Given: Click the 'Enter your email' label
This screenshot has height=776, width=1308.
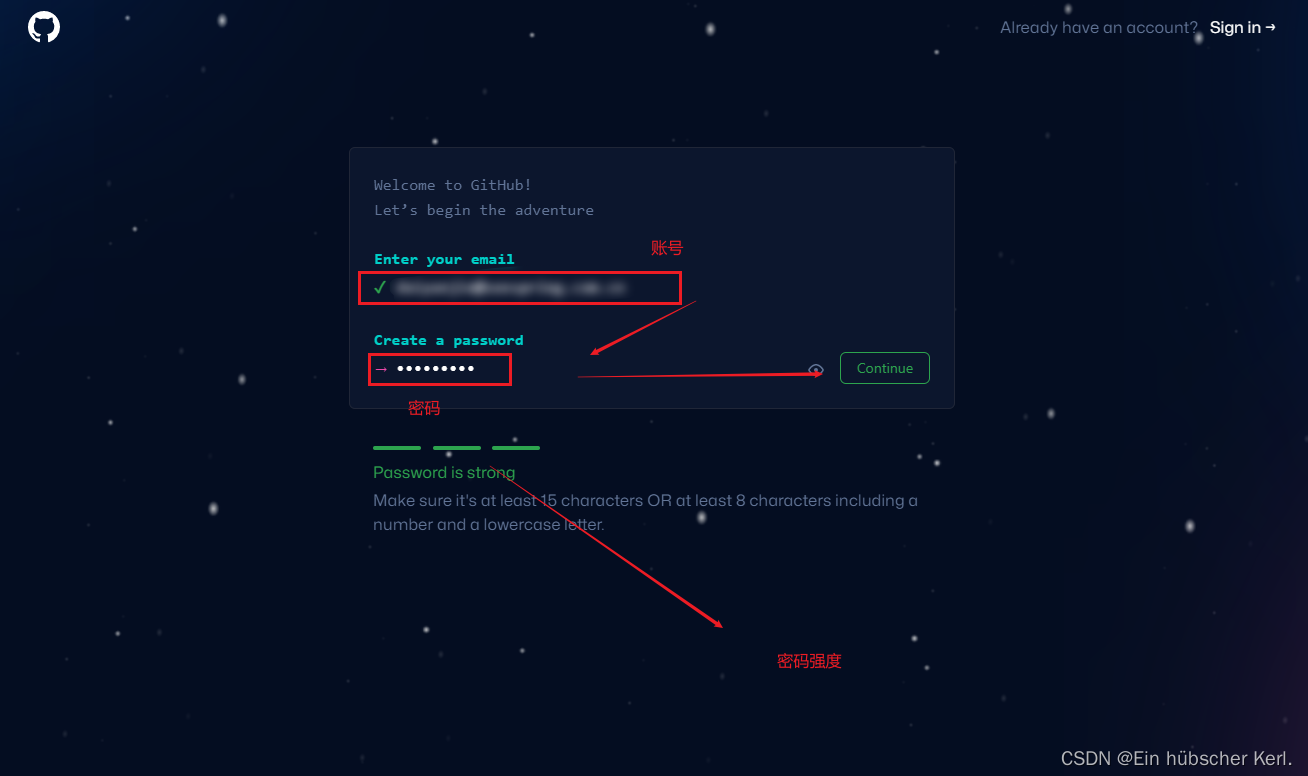Looking at the screenshot, I should click(444, 259).
